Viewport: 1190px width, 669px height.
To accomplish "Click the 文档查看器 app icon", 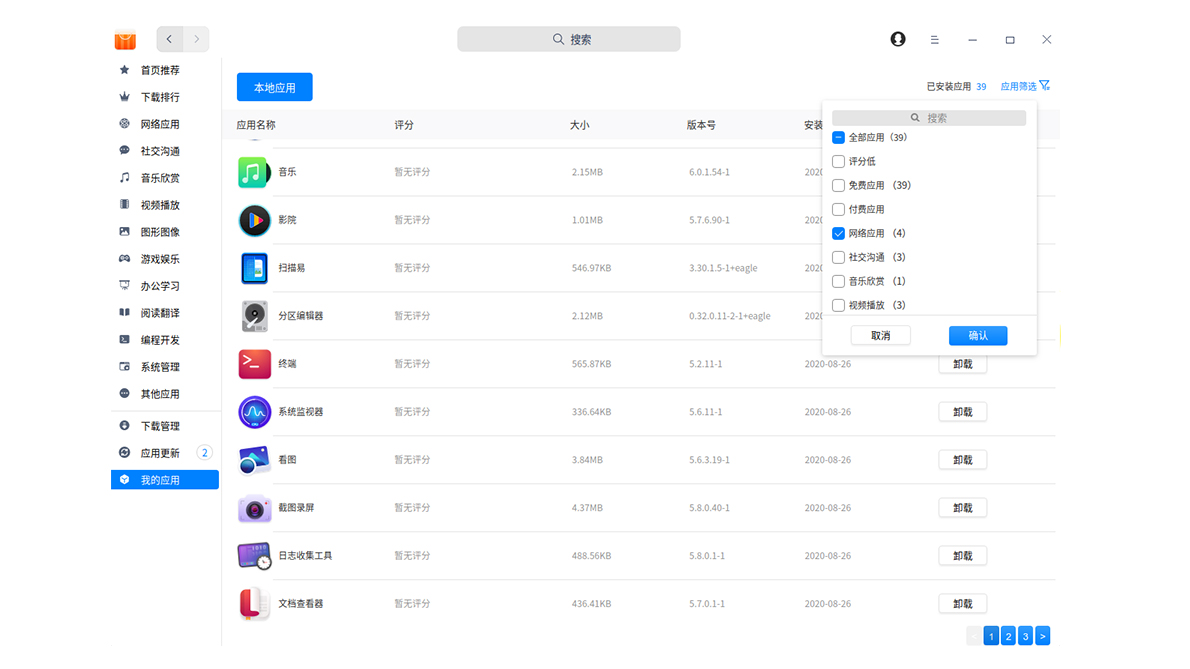I will click(x=254, y=604).
